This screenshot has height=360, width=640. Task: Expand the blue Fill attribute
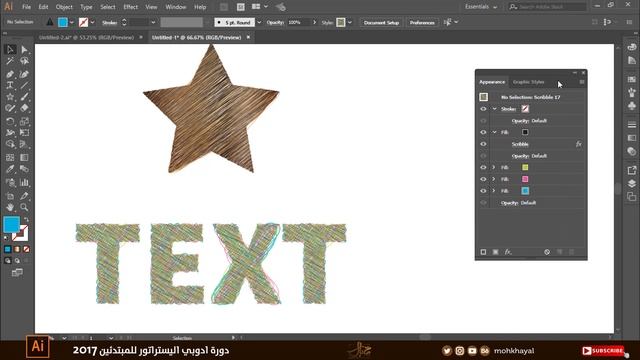click(494, 191)
